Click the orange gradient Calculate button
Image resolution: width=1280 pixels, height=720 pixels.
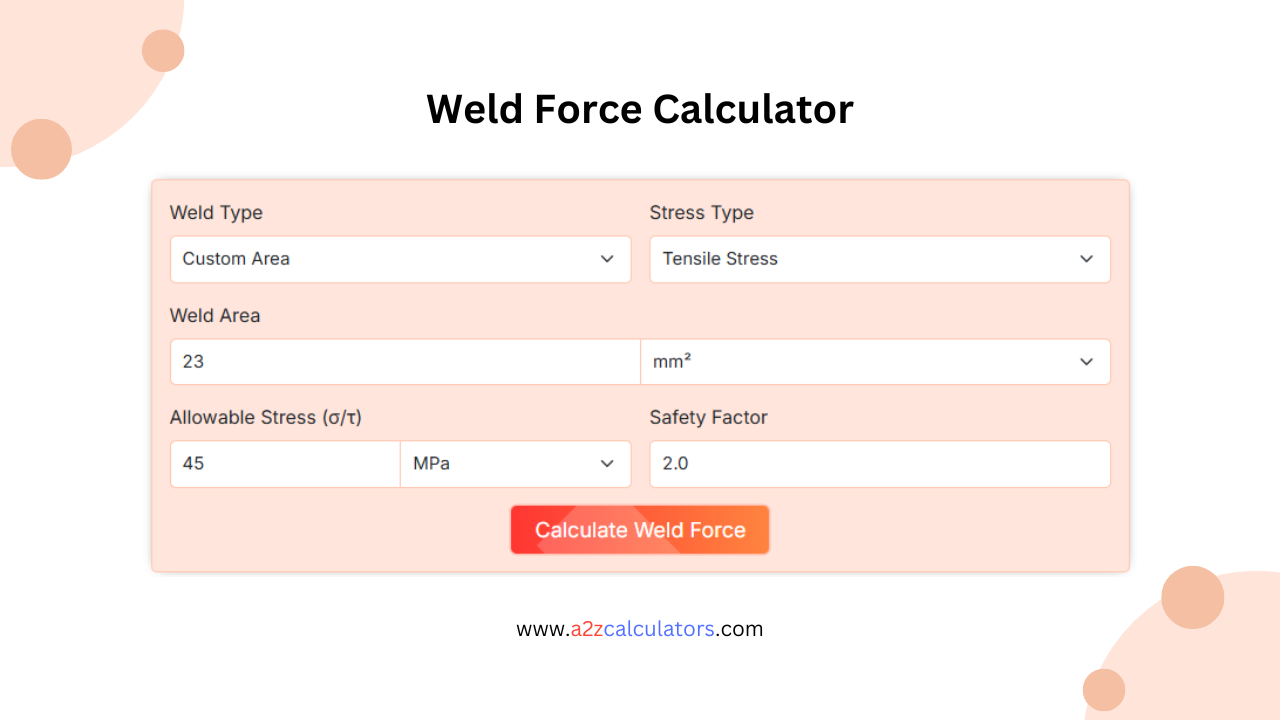(x=640, y=530)
